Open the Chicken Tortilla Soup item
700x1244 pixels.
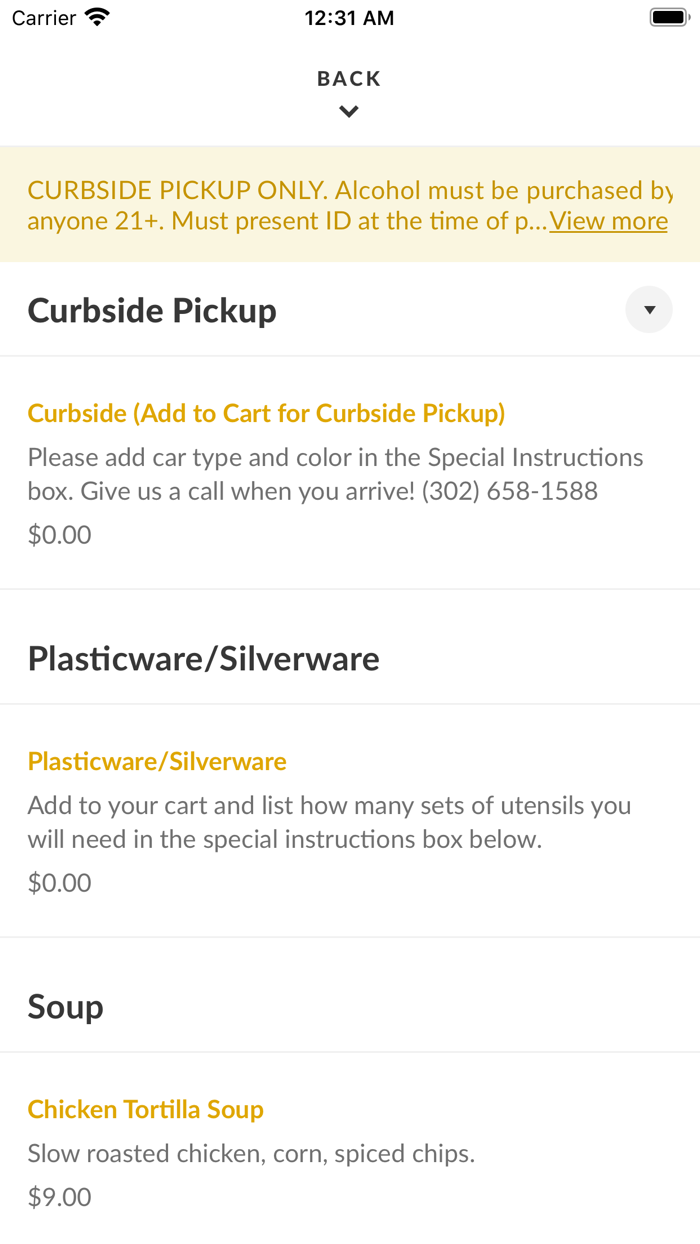click(146, 1109)
